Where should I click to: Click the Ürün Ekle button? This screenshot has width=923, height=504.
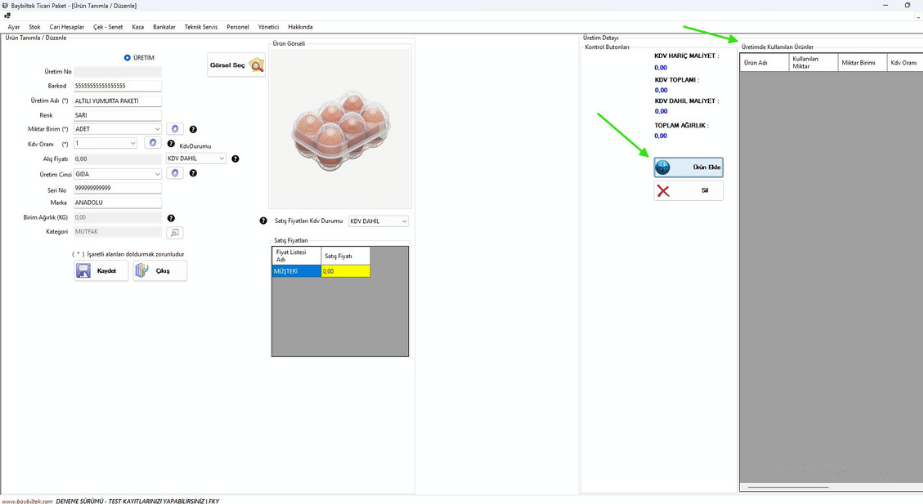(x=688, y=167)
